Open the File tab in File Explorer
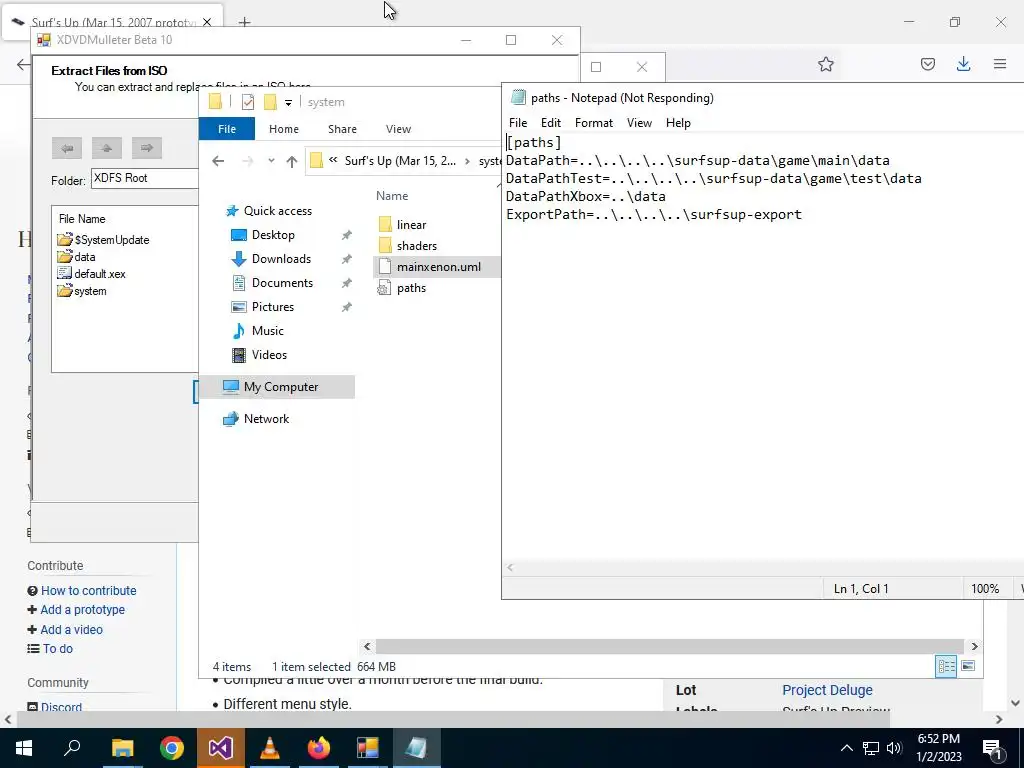Screen dimensions: 1024x768 pyautogui.click(x=227, y=129)
